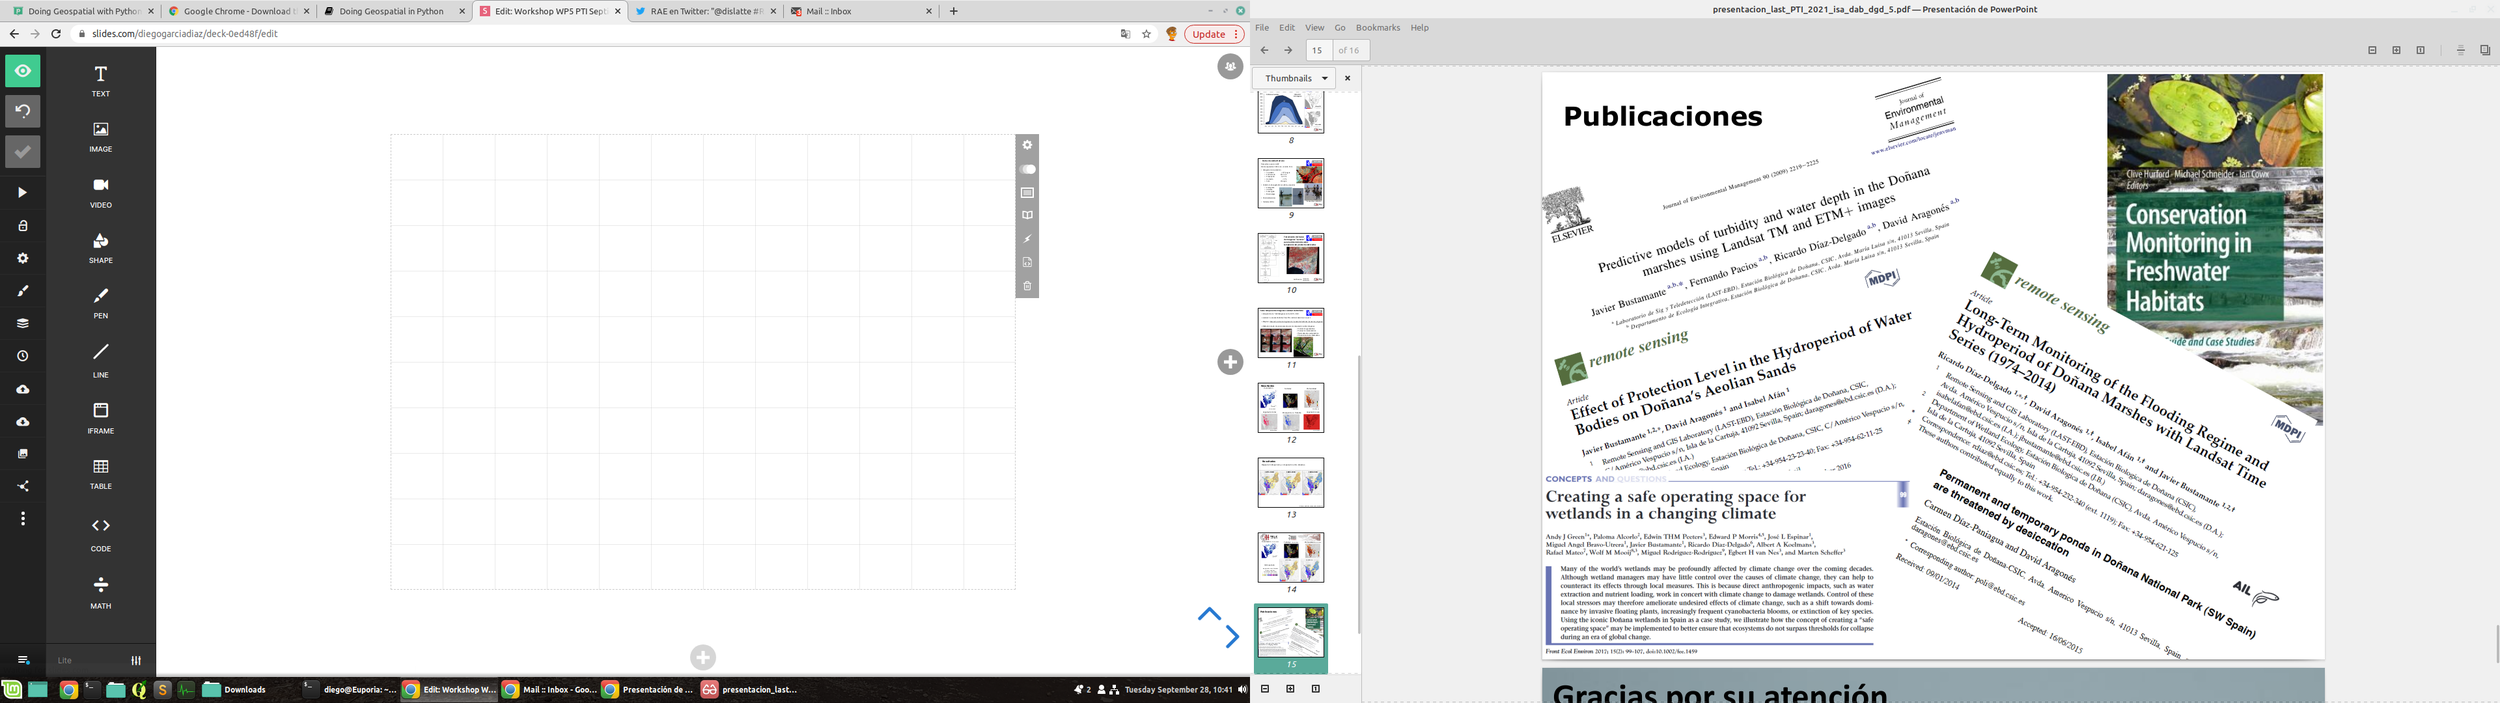The image size is (2500, 703).
Task: Select page 9 thumbnail in PDF viewer
Action: (x=1291, y=183)
